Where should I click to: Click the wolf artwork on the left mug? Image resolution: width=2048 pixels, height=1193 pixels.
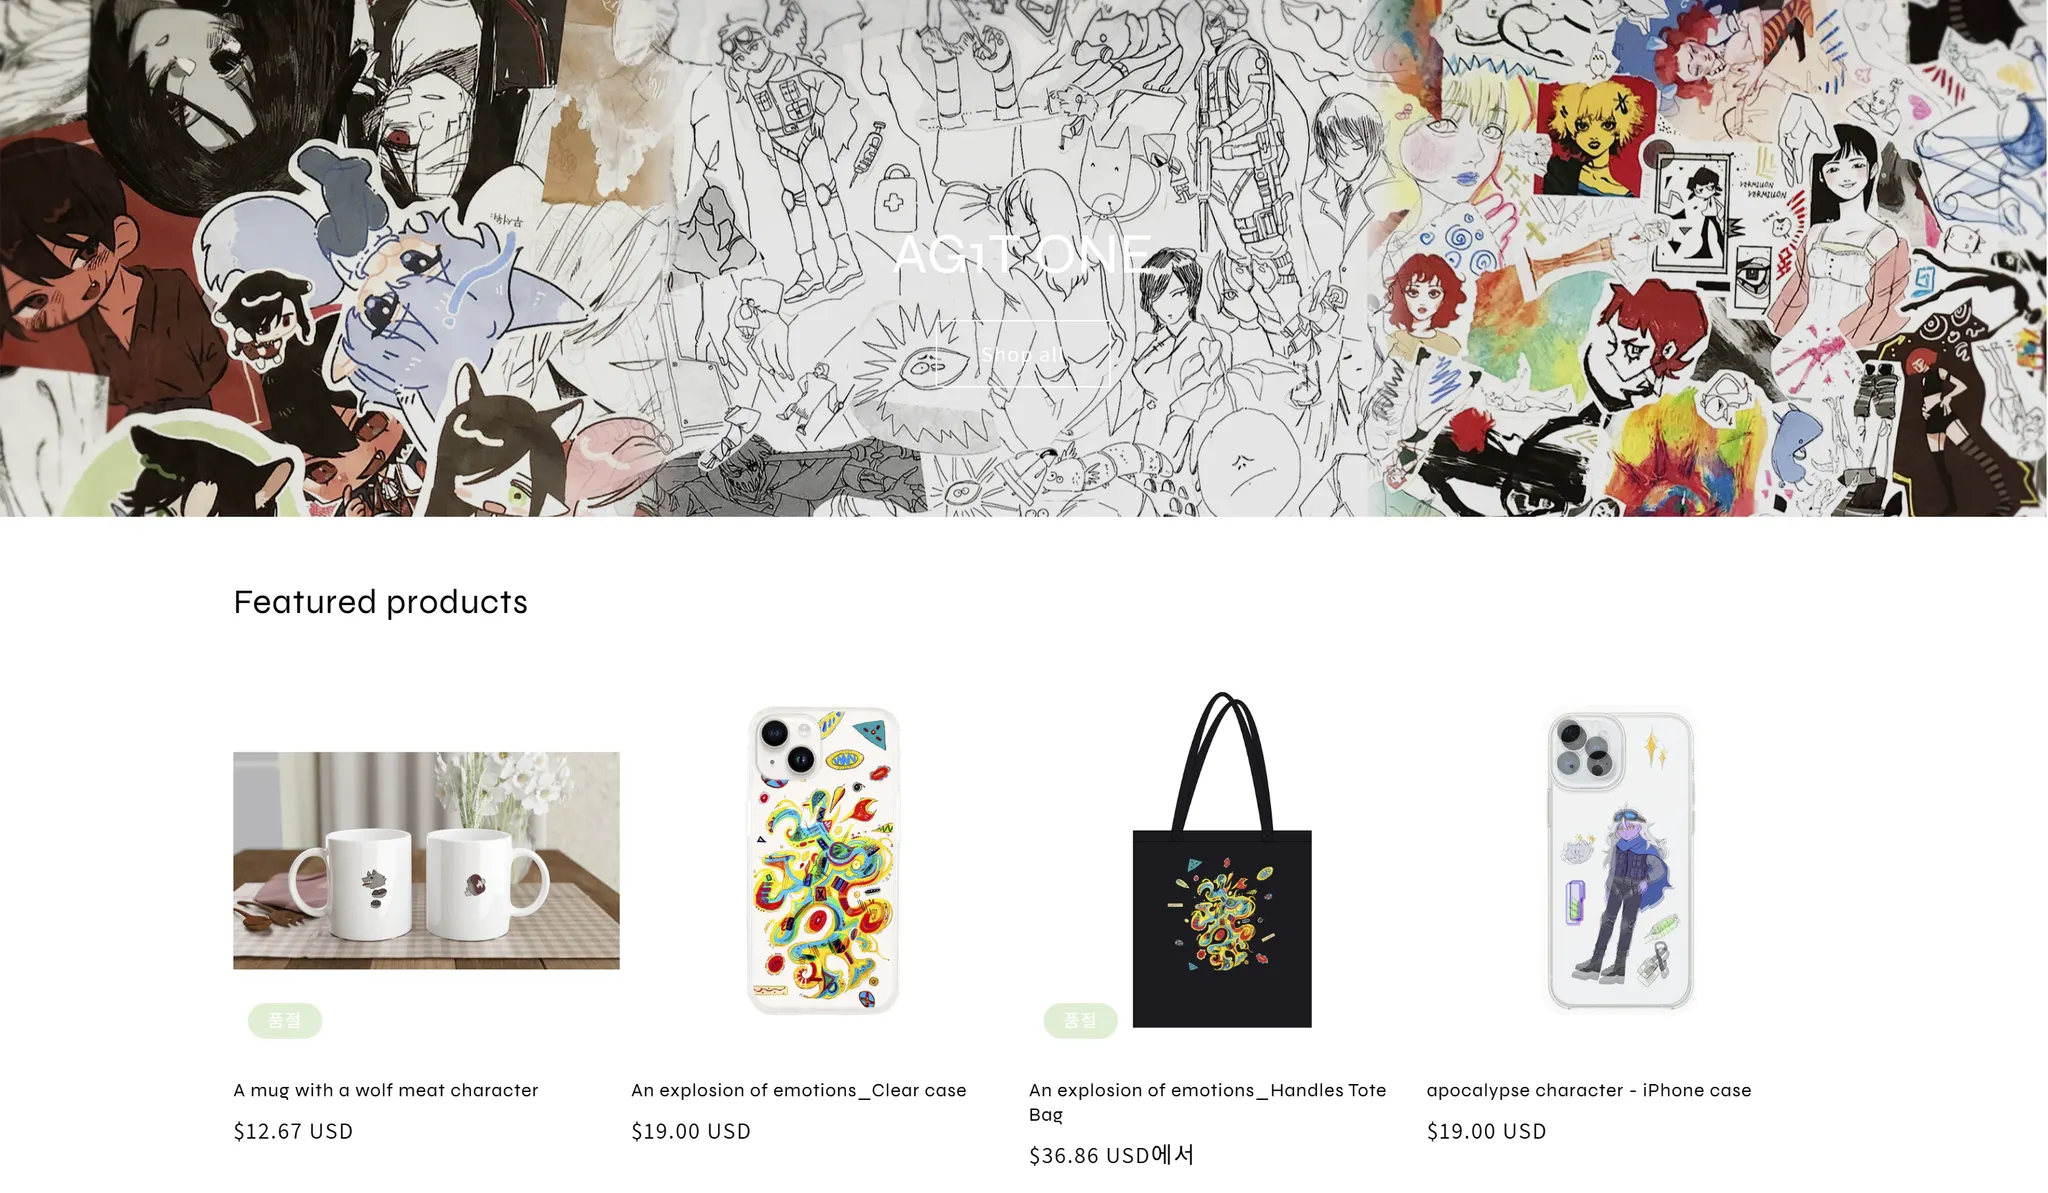click(x=373, y=887)
